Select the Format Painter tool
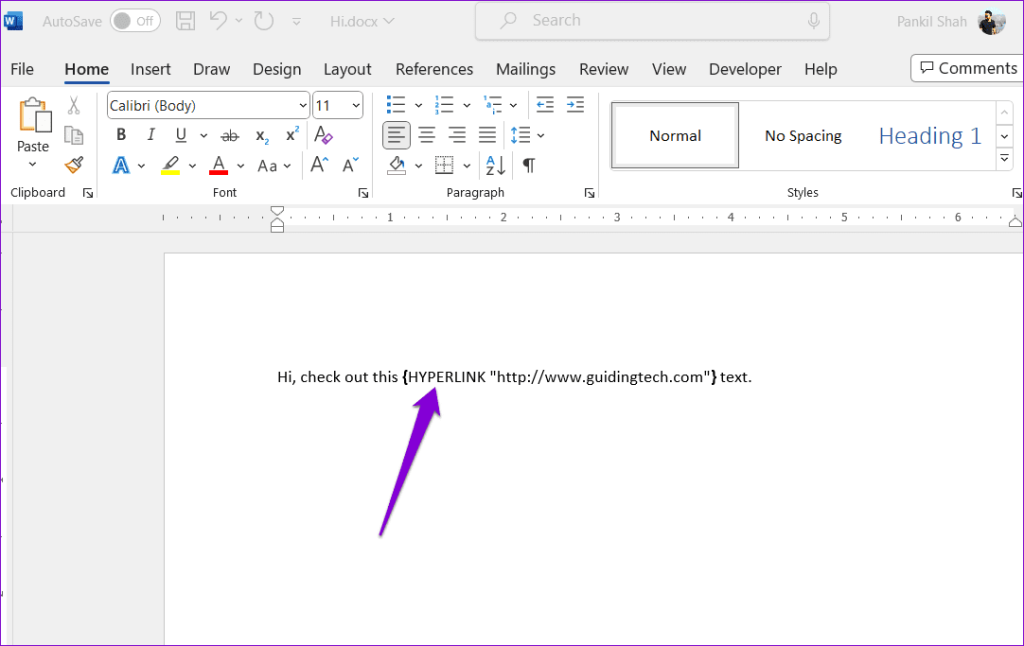Viewport: 1024px width, 646px height. tap(74, 165)
